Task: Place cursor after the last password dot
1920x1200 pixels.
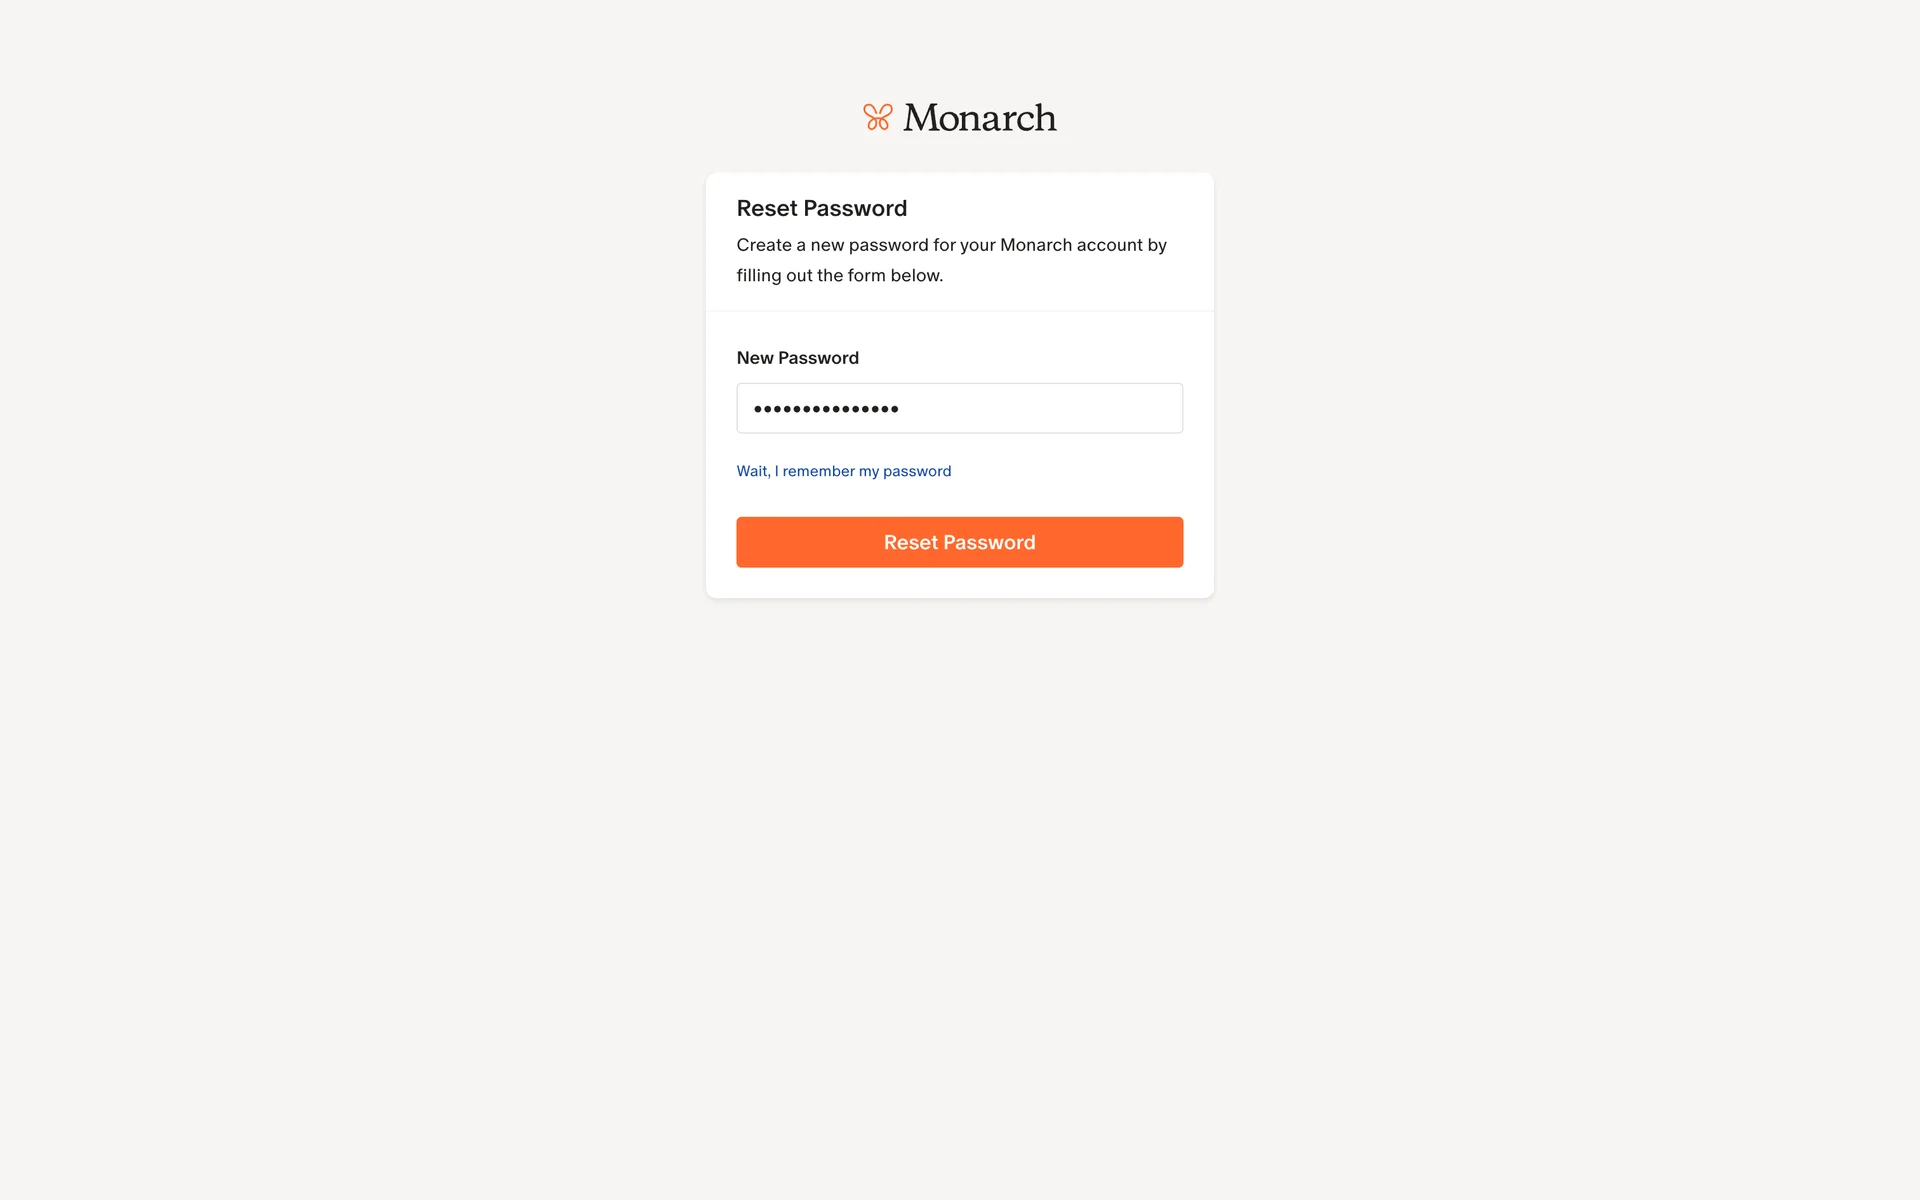Action: coord(901,408)
